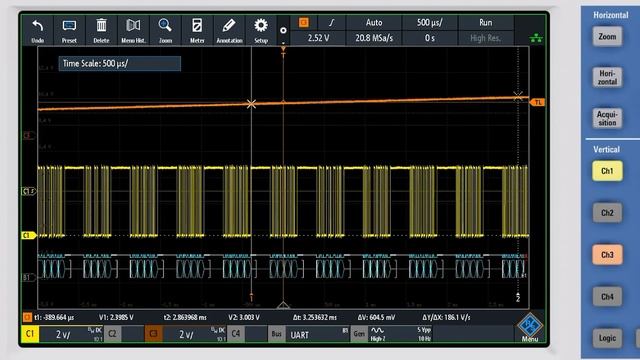Select the B1 bus label marker

(28, 277)
